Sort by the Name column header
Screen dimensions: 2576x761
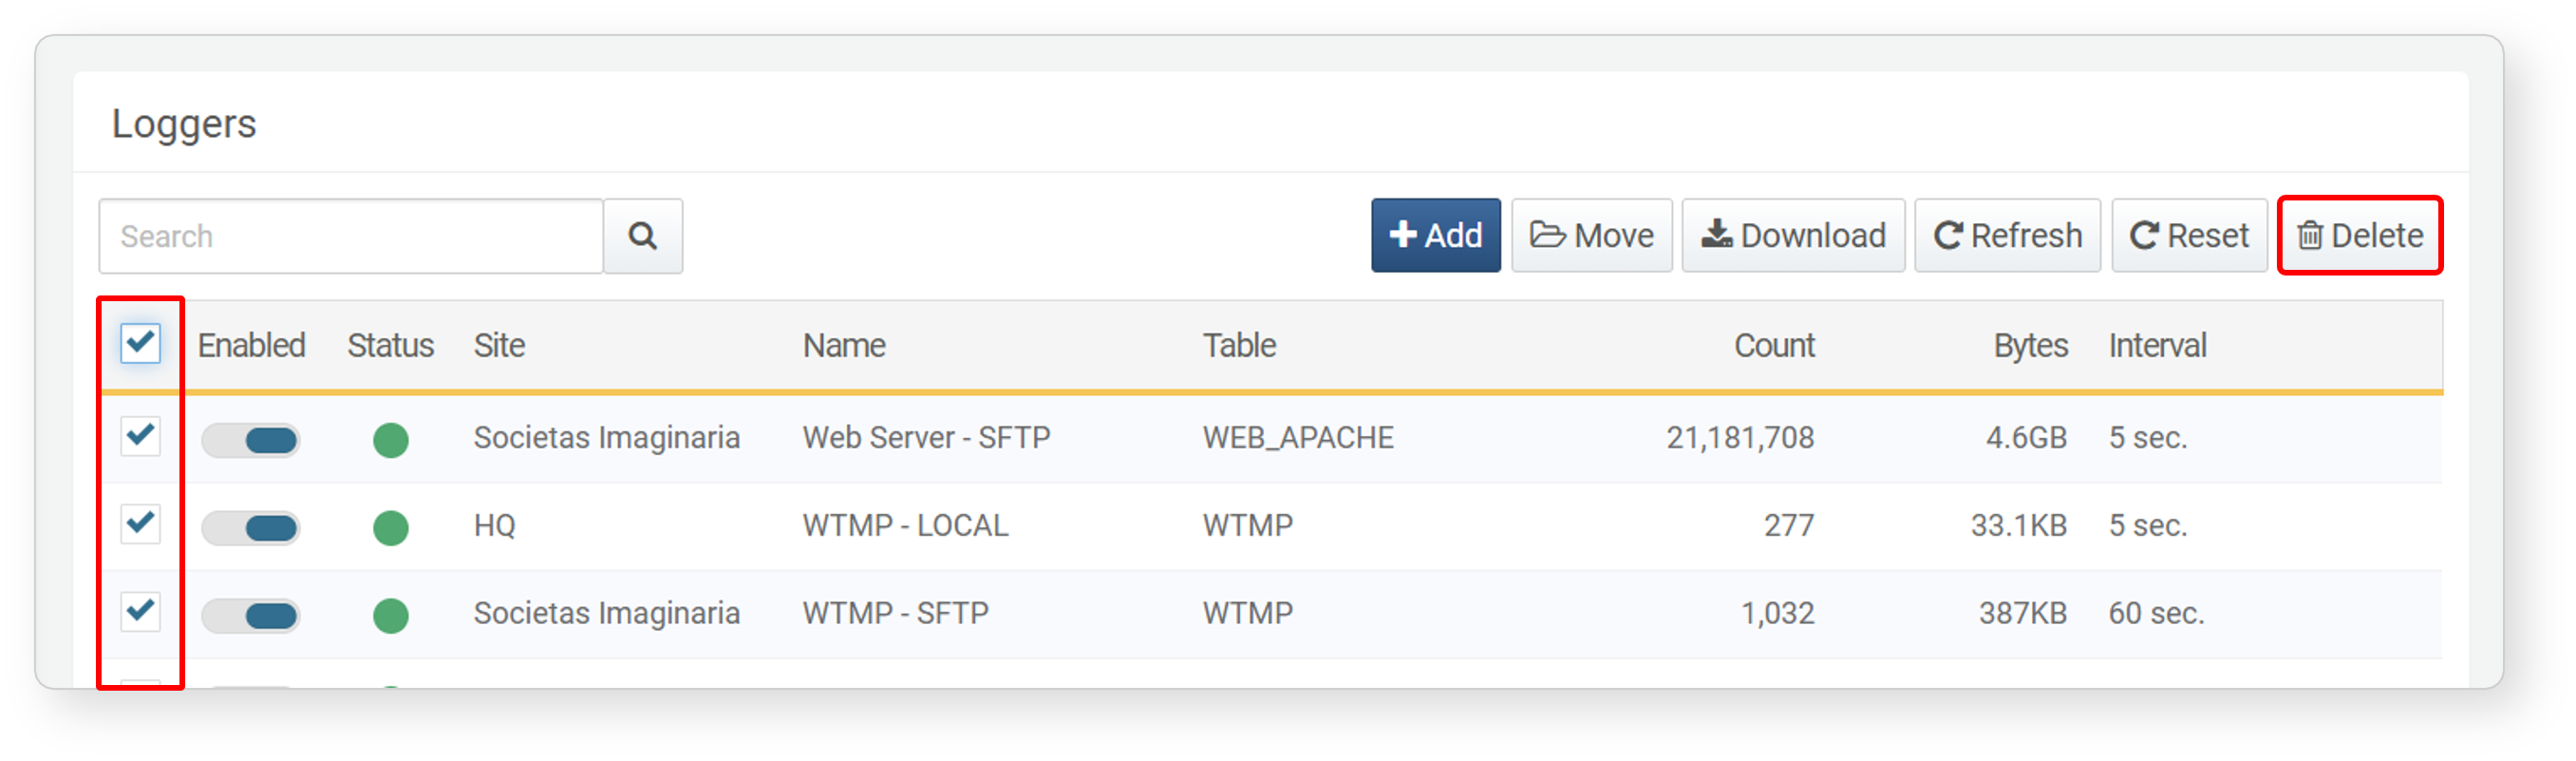point(844,345)
